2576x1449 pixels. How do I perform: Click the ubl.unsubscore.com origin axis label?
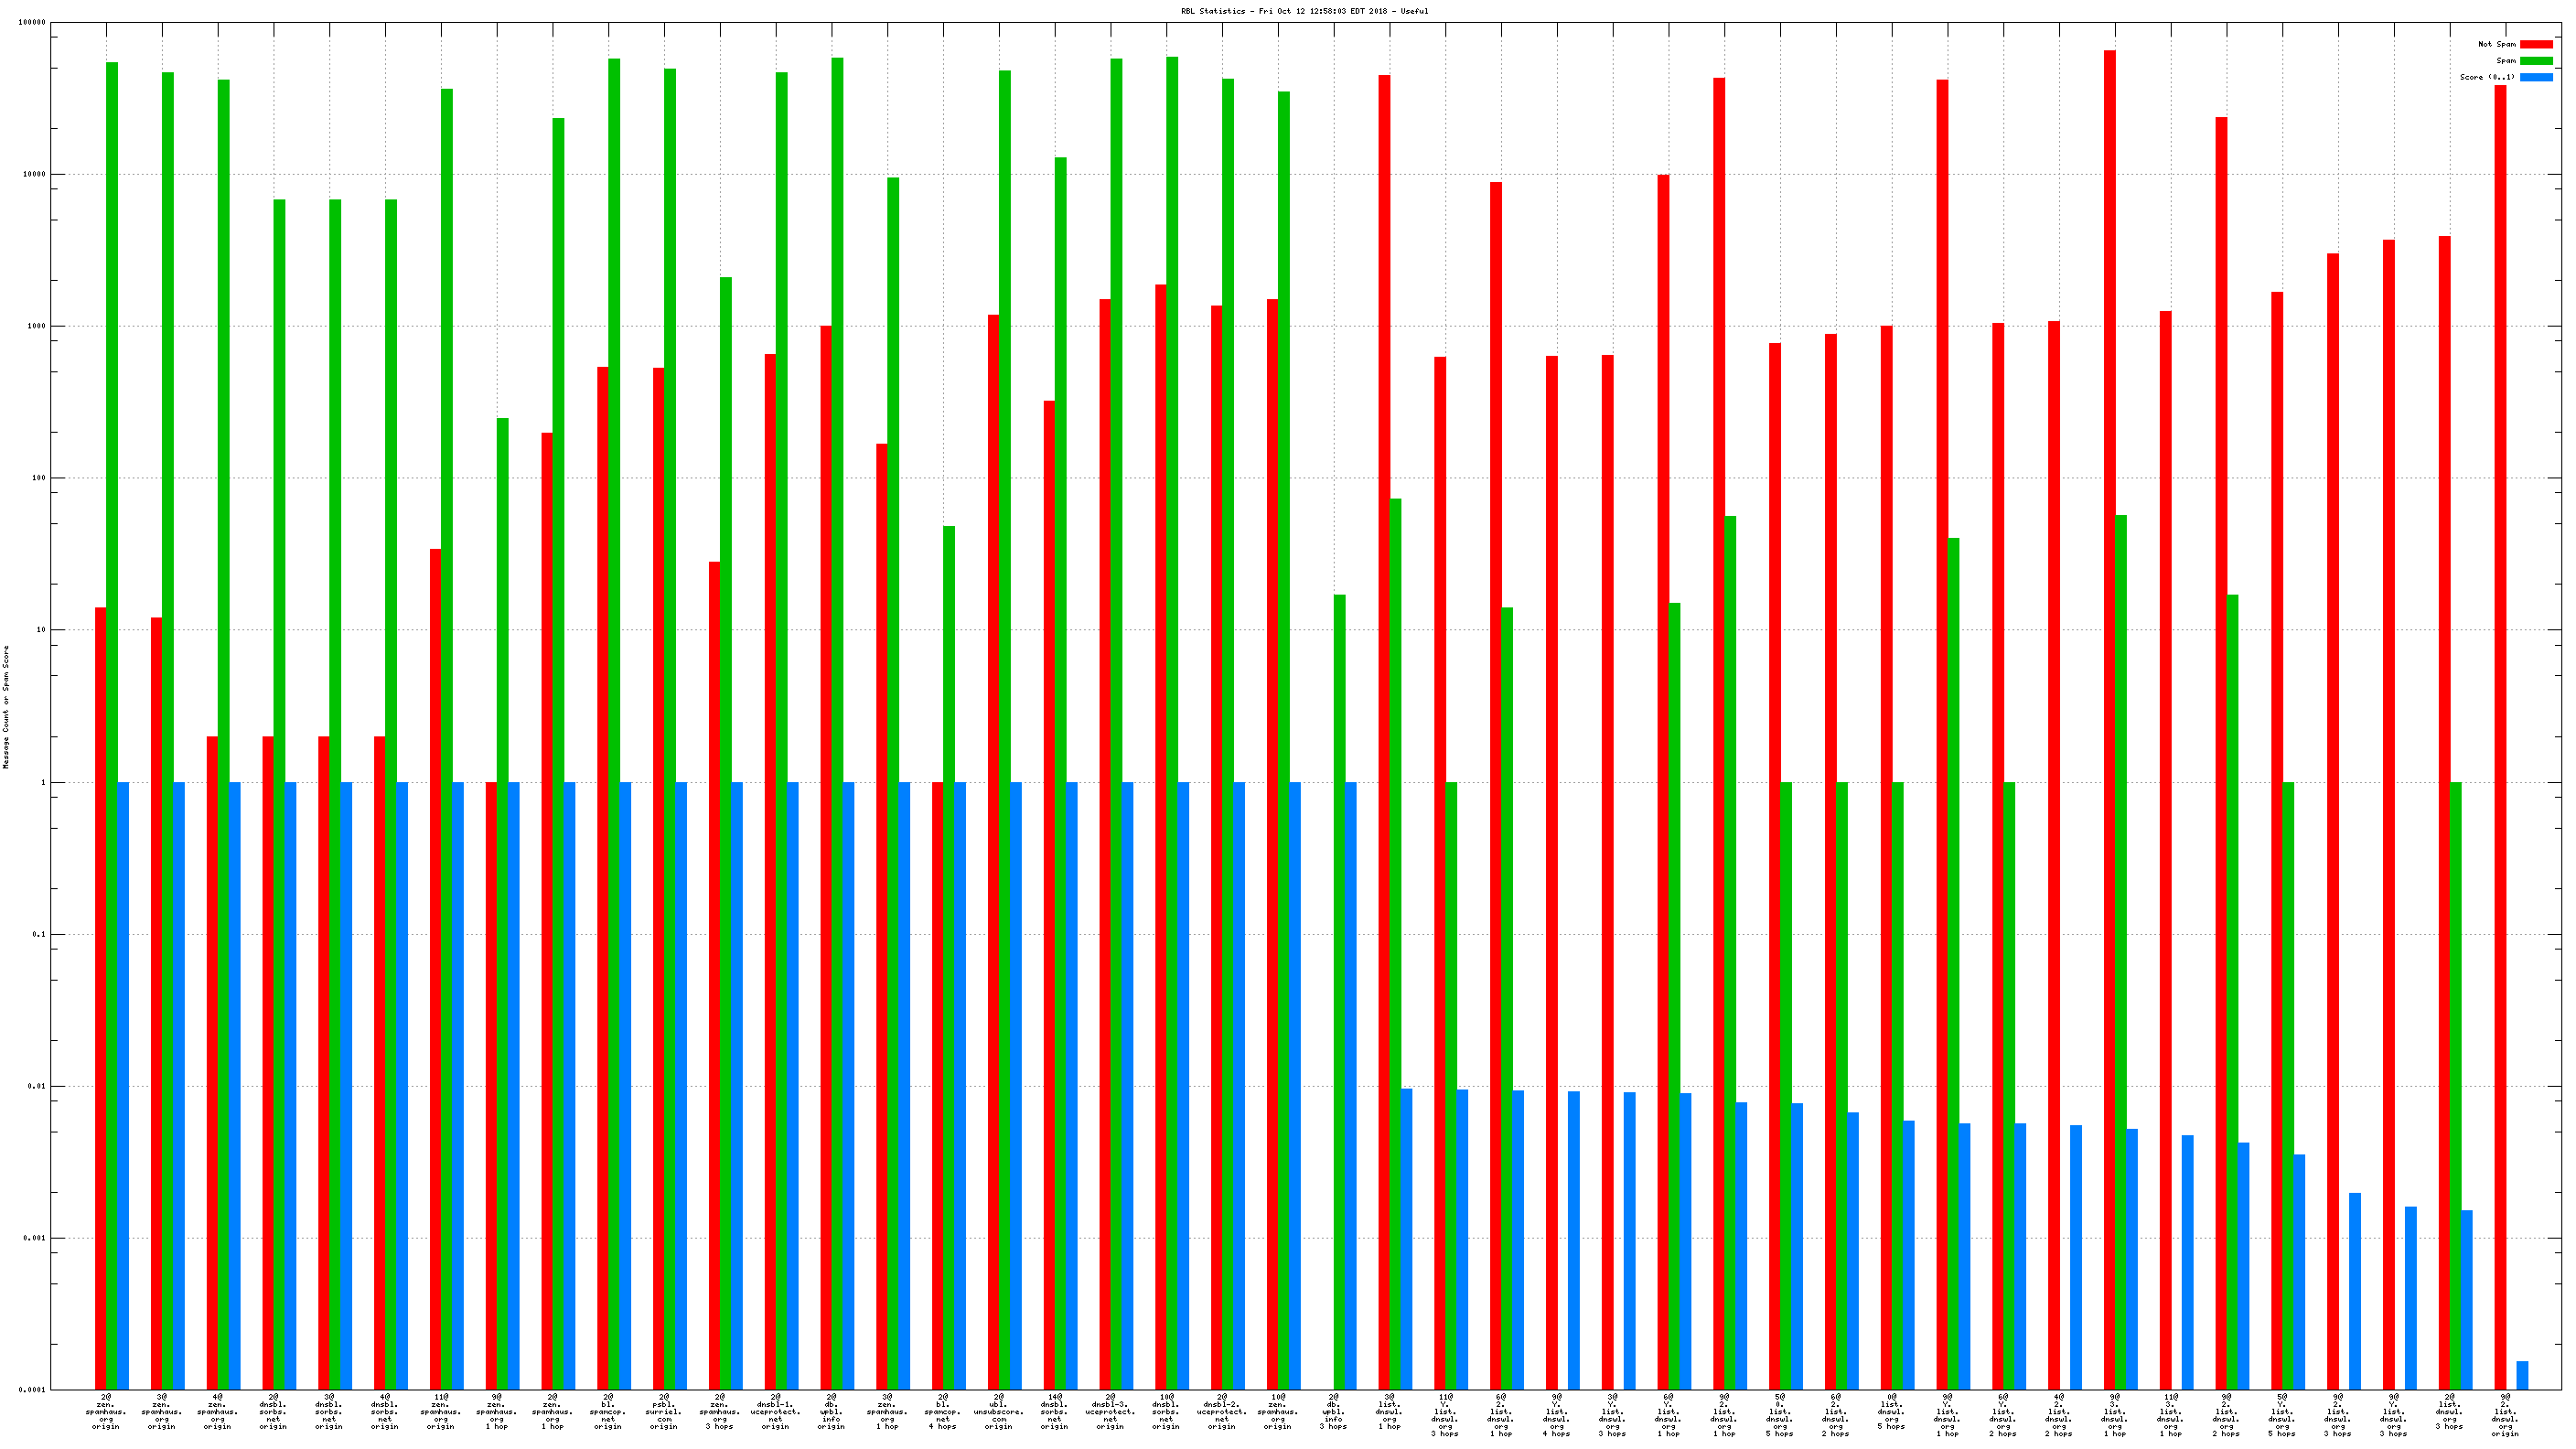(x=998, y=1411)
